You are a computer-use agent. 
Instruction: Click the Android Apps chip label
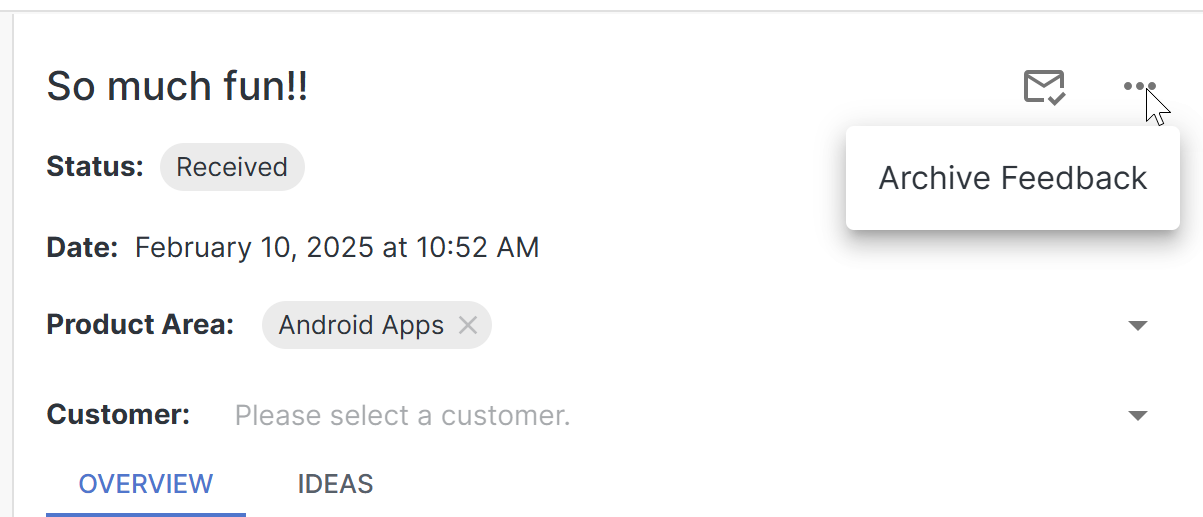361,325
